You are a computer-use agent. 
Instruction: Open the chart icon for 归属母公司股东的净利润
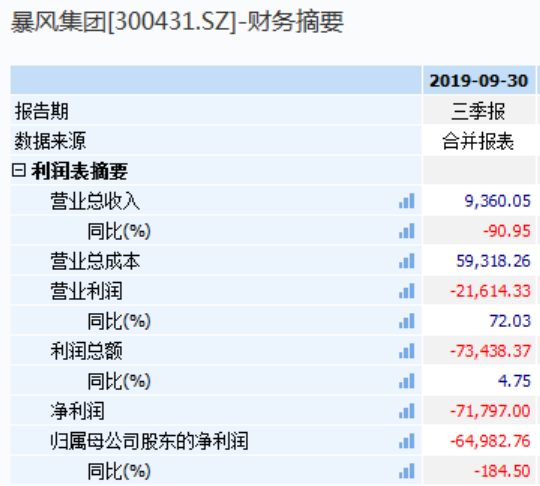(407, 441)
